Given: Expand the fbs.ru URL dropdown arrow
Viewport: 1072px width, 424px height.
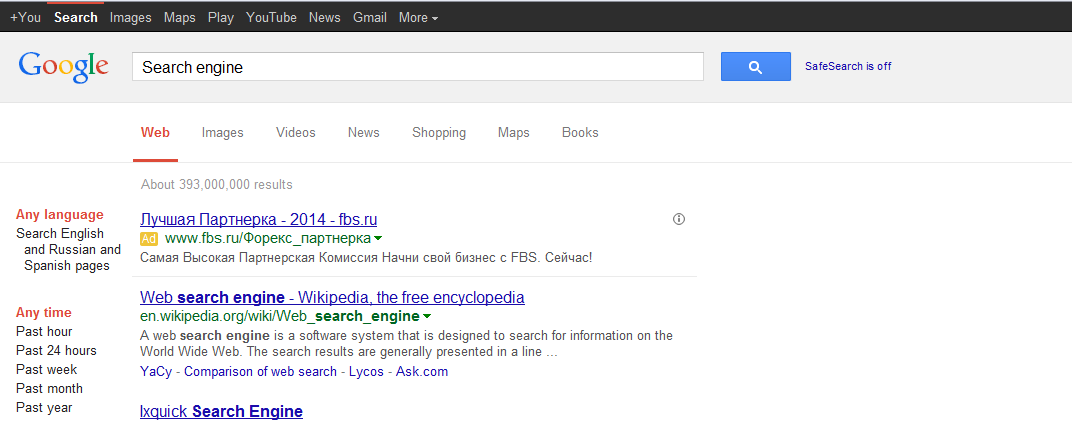Looking at the screenshot, I should click(x=378, y=239).
